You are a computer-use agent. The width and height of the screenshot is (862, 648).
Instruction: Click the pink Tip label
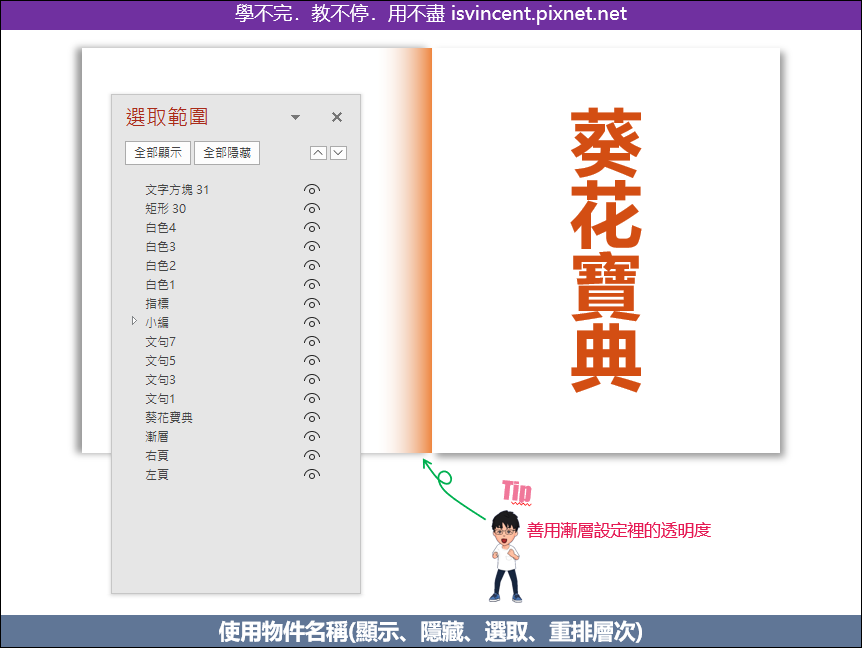click(x=517, y=492)
